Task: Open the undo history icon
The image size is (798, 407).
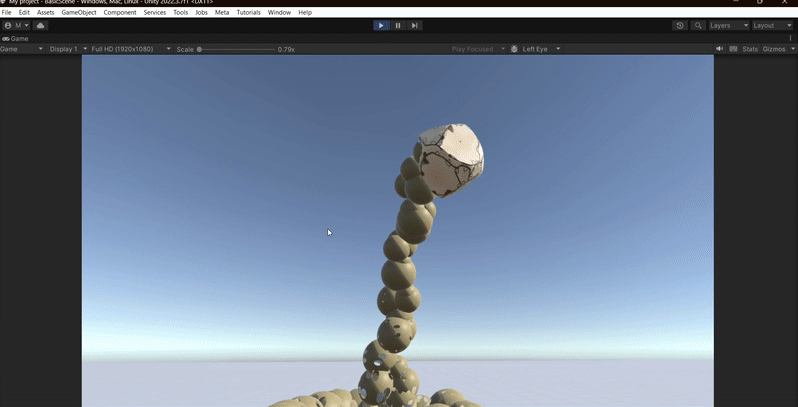Action: 680,25
